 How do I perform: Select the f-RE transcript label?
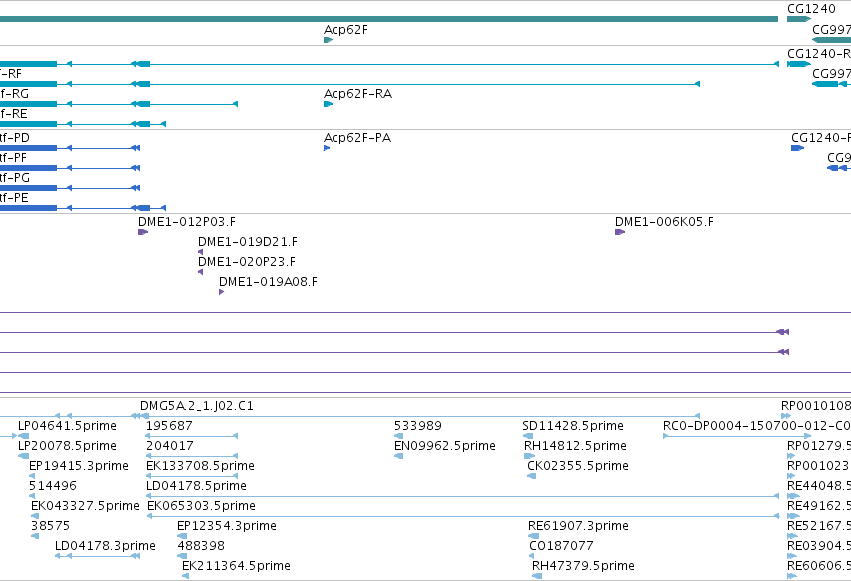pos(14,114)
